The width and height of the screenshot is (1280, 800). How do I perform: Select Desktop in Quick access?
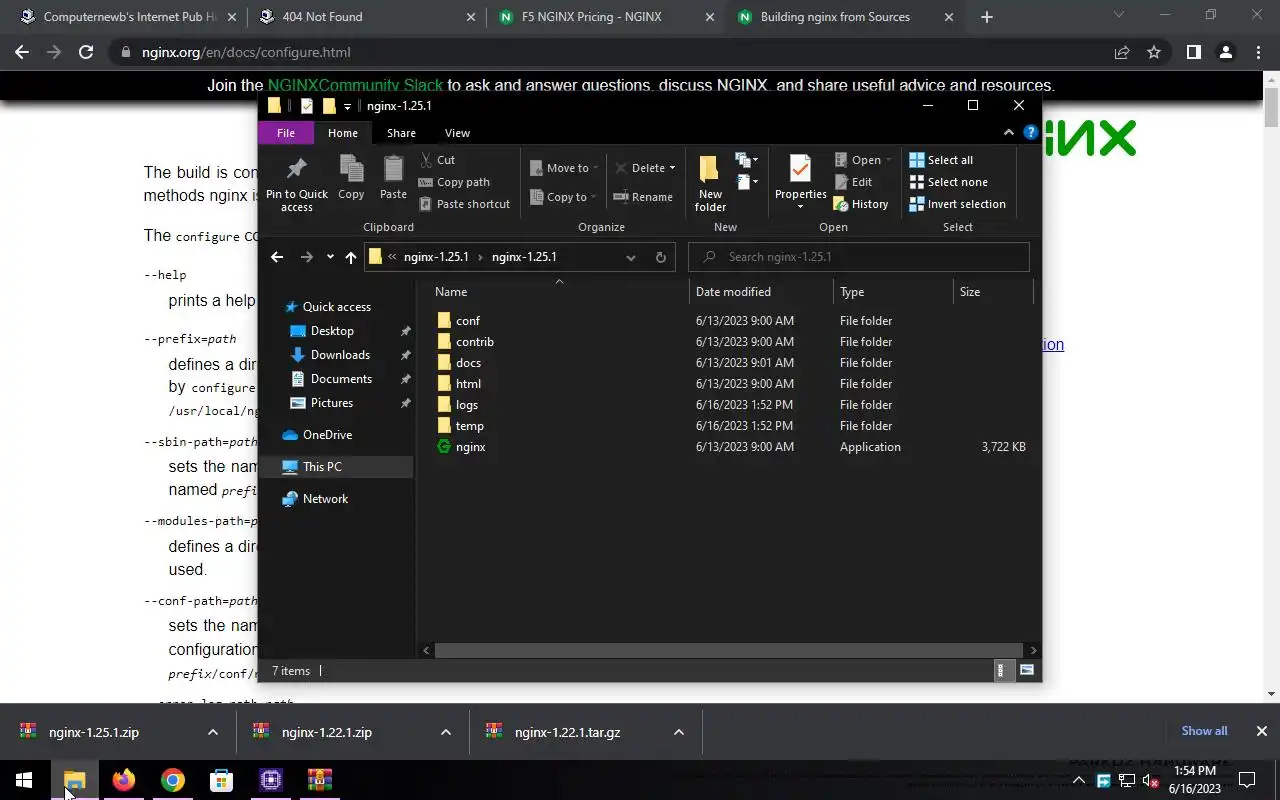click(332, 331)
